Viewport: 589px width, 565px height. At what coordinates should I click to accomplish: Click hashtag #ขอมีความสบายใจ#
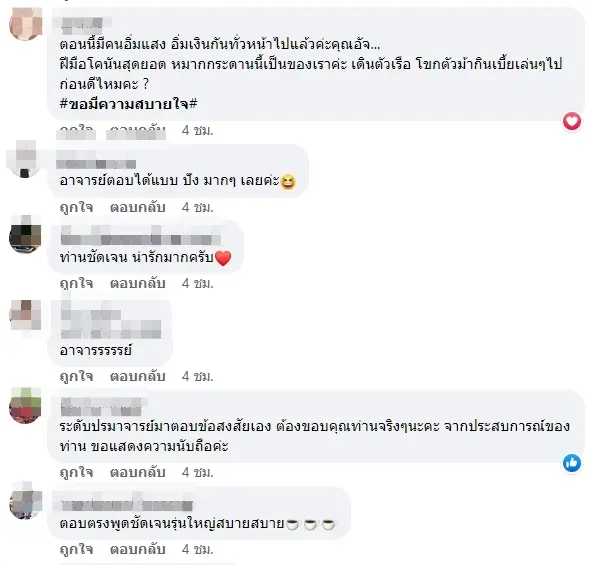(x=128, y=104)
